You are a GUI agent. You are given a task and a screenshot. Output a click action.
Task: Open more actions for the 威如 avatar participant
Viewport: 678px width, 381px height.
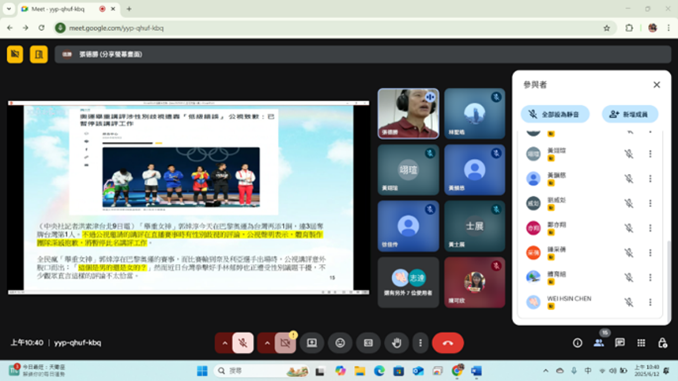(x=650, y=203)
